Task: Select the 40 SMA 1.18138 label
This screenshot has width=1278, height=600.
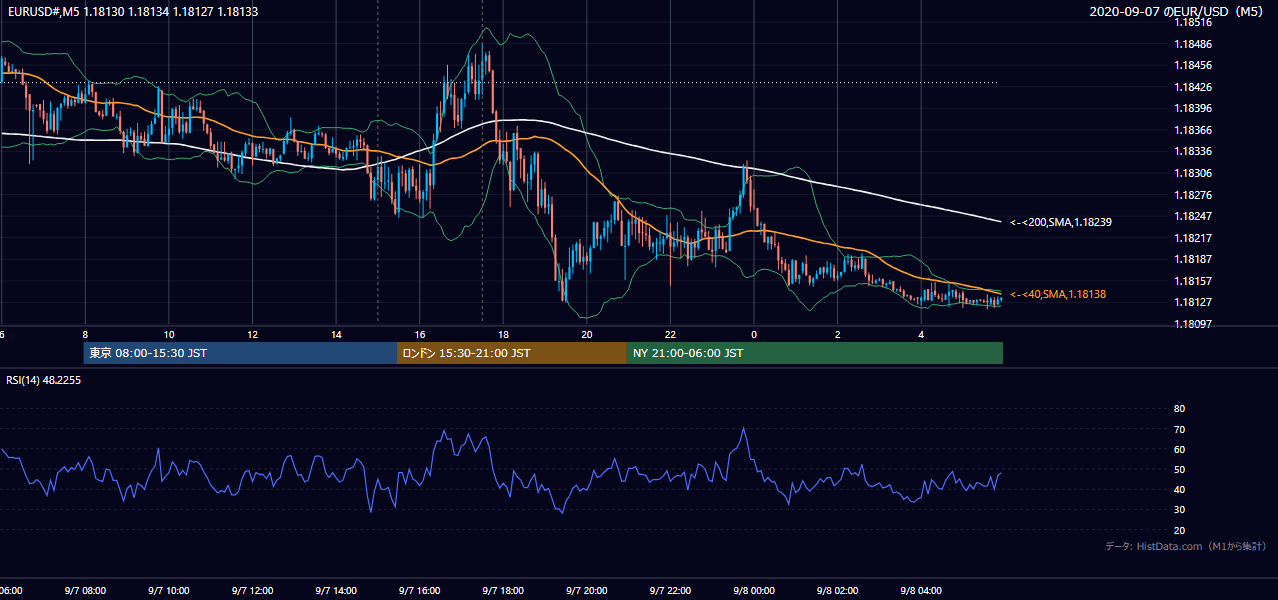Action: click(1058, 294)
